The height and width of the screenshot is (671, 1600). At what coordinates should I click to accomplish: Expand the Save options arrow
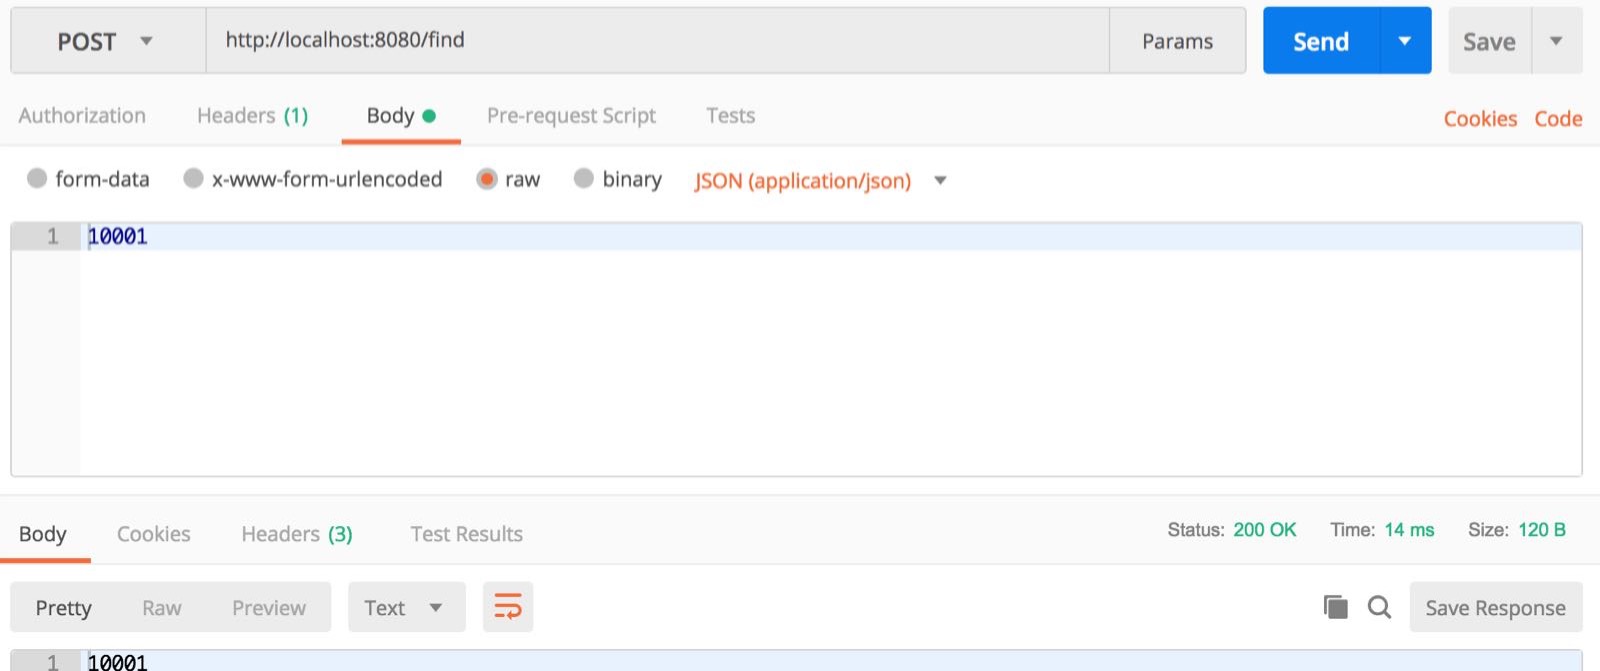1556,41
